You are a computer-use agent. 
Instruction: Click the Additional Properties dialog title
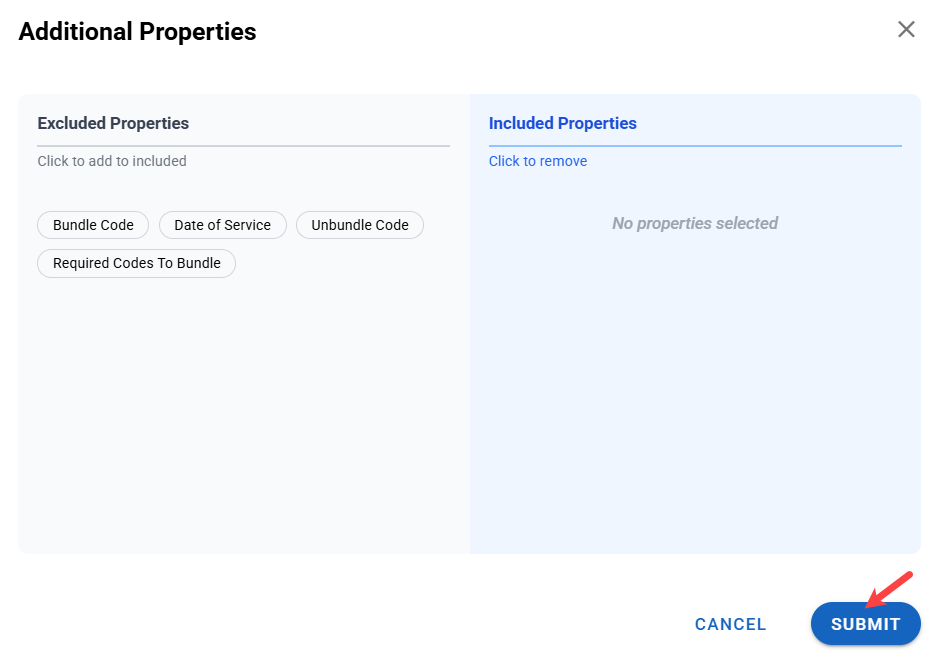[137, 32]
